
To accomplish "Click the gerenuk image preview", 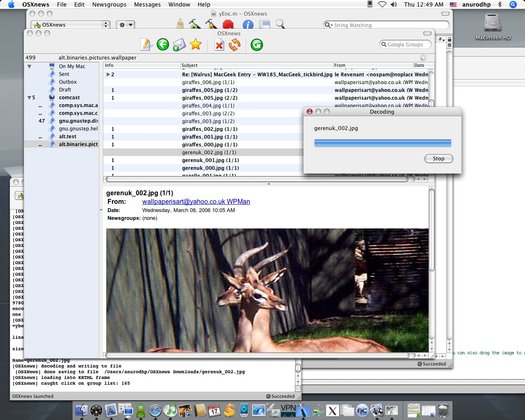I will (x=267, y=290).
